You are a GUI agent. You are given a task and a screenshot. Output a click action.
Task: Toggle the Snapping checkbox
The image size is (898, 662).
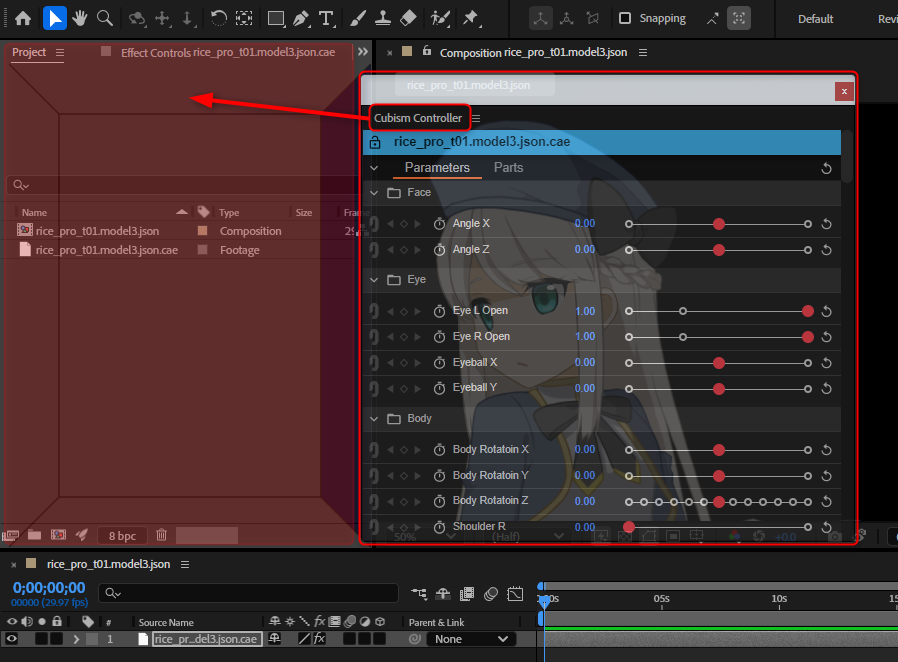point(625,18)
